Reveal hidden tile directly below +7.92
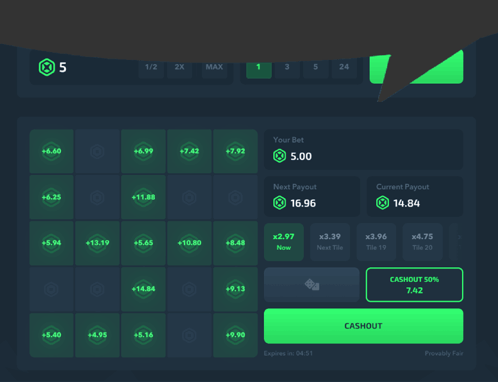This screenshot has width=498, height=382. click(235, 197)
